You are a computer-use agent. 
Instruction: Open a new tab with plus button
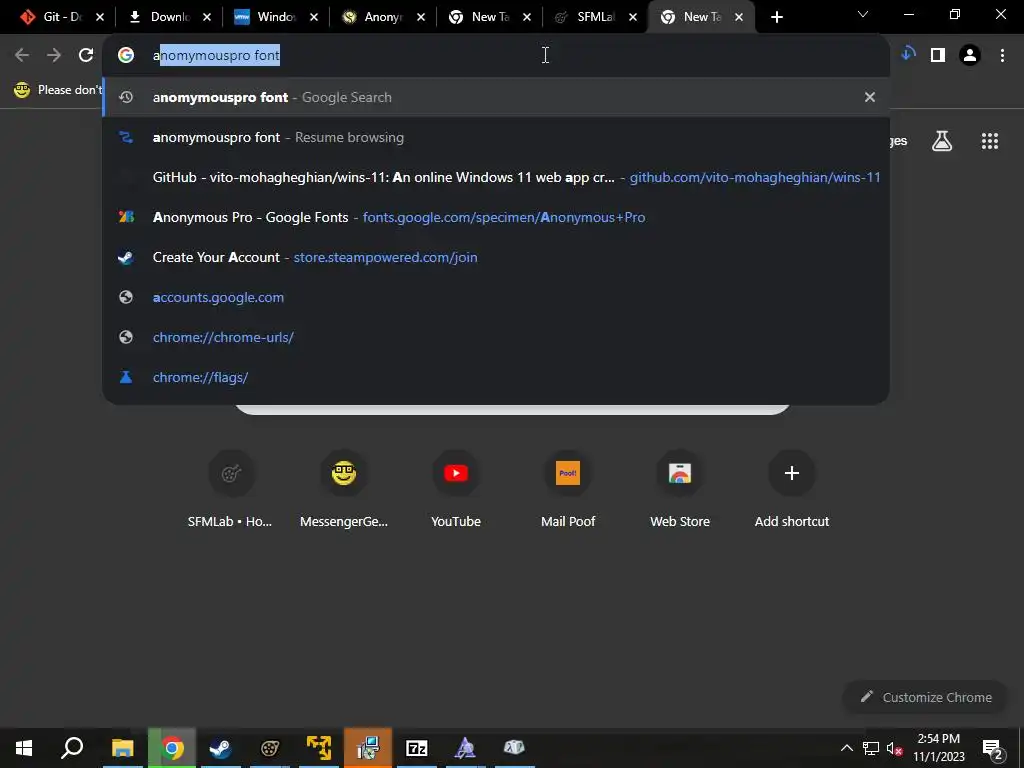tap(776, 17)
